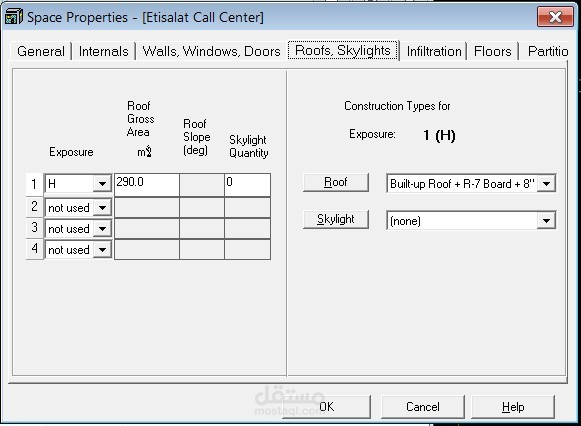581x426 pixels.
Task: Expand row 1 exposure dropdown showing H
Action: point(102,184)
